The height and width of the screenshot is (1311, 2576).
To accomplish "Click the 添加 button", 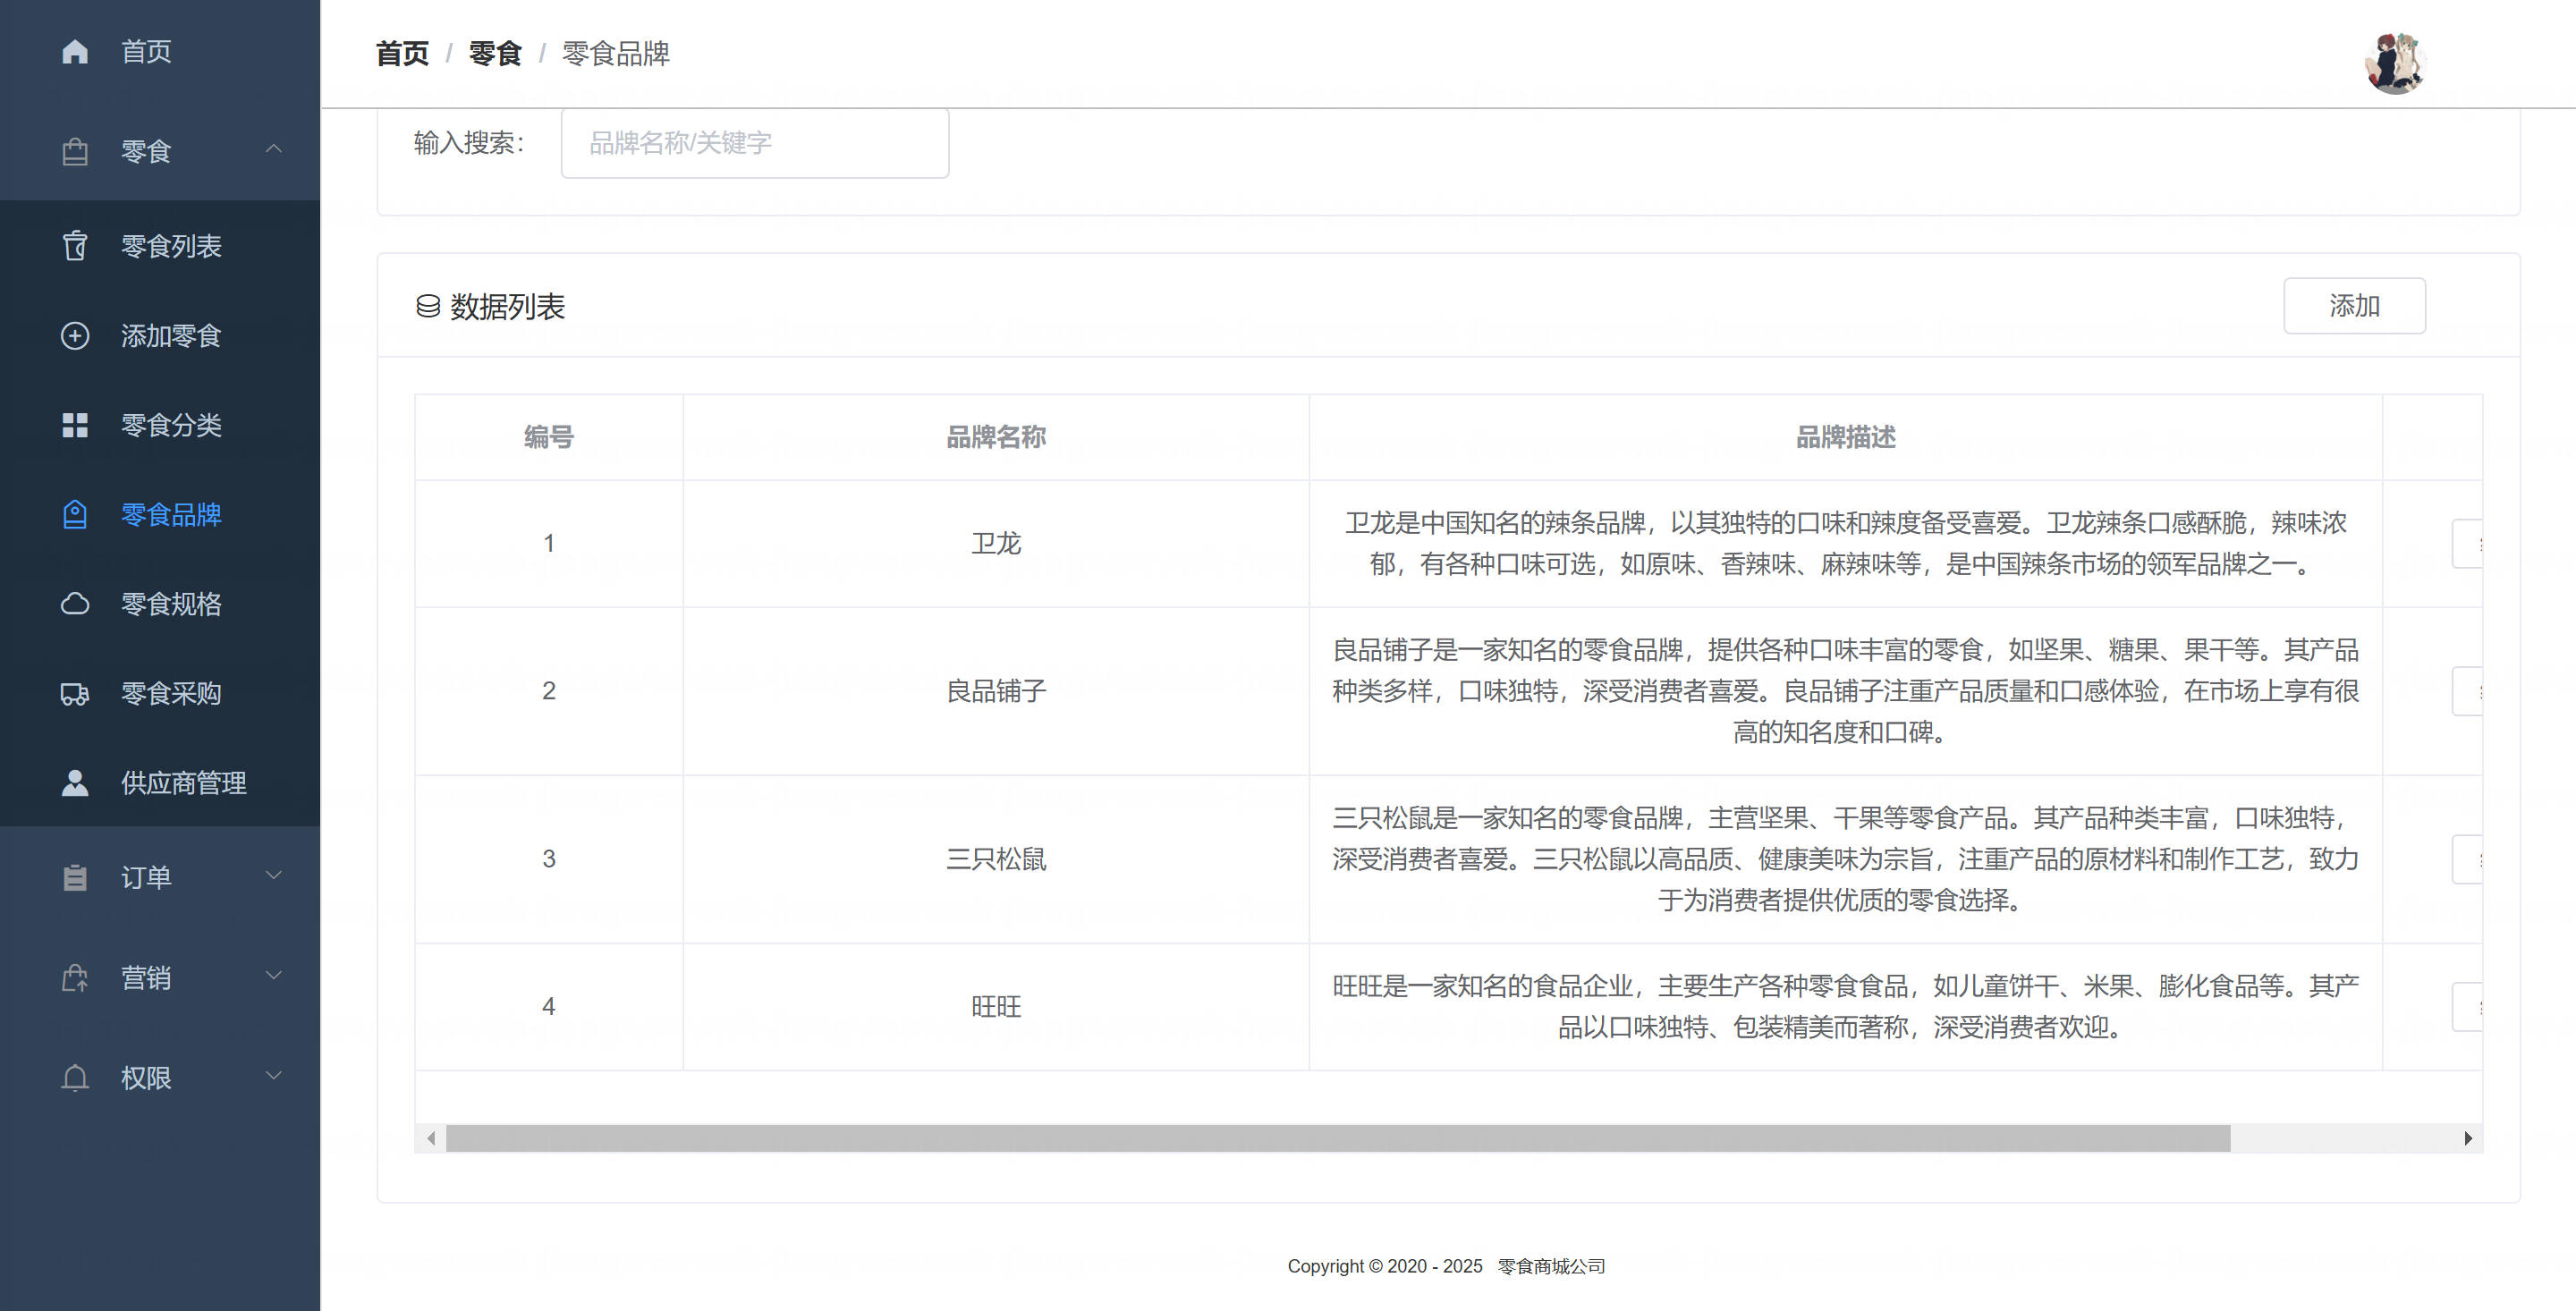I will pos(2354,306).
